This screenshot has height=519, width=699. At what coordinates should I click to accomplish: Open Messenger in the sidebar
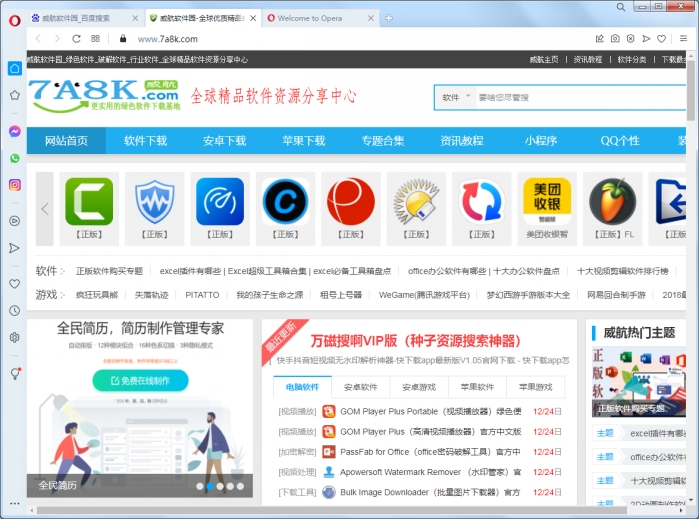(x=15, y=131)
